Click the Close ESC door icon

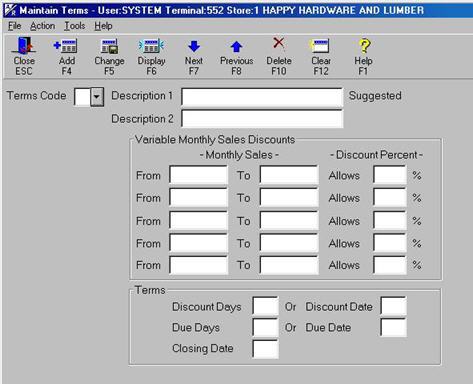pyautogui.click(x=24, y=46)
